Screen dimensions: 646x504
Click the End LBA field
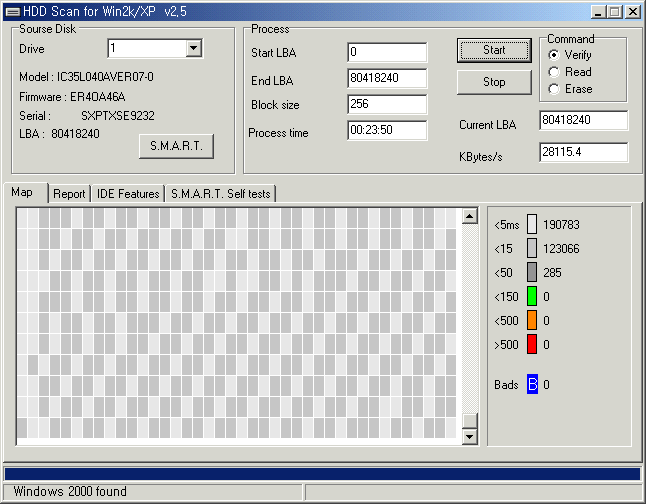click(387, 78)
